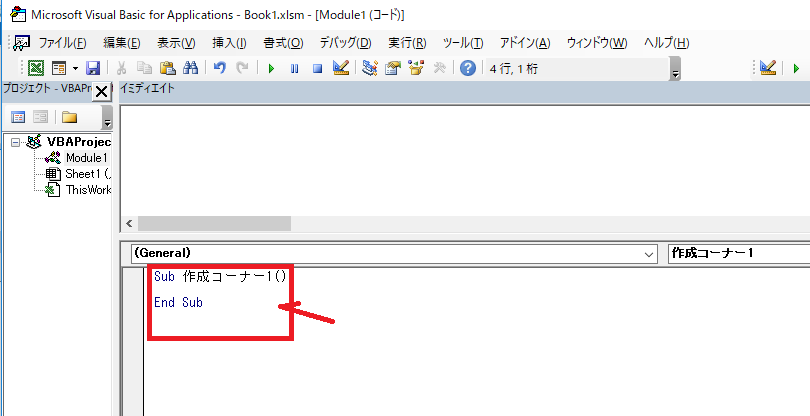This screenshot has height=416, width=810.
Task: Click toolbar options arrow after position box
Action: pyautogui.click(x=675, y=69)
